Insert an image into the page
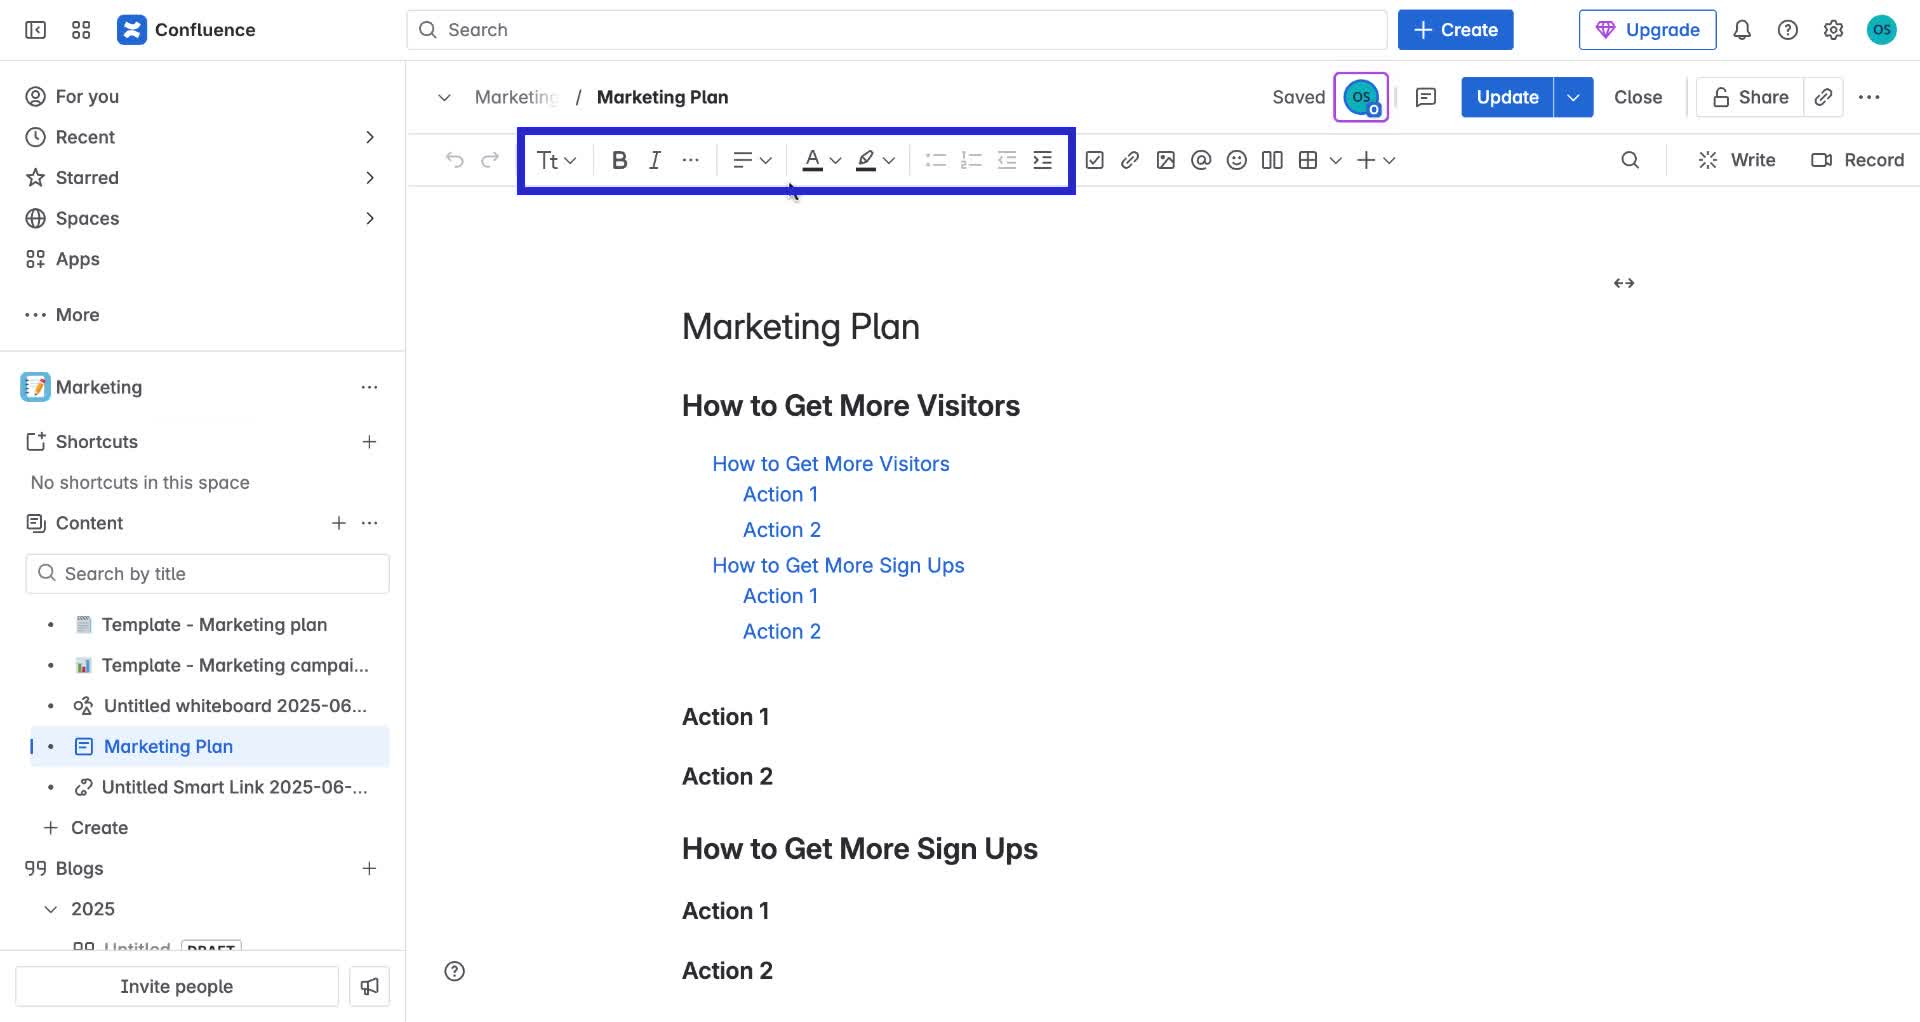 coord(1166,159)
